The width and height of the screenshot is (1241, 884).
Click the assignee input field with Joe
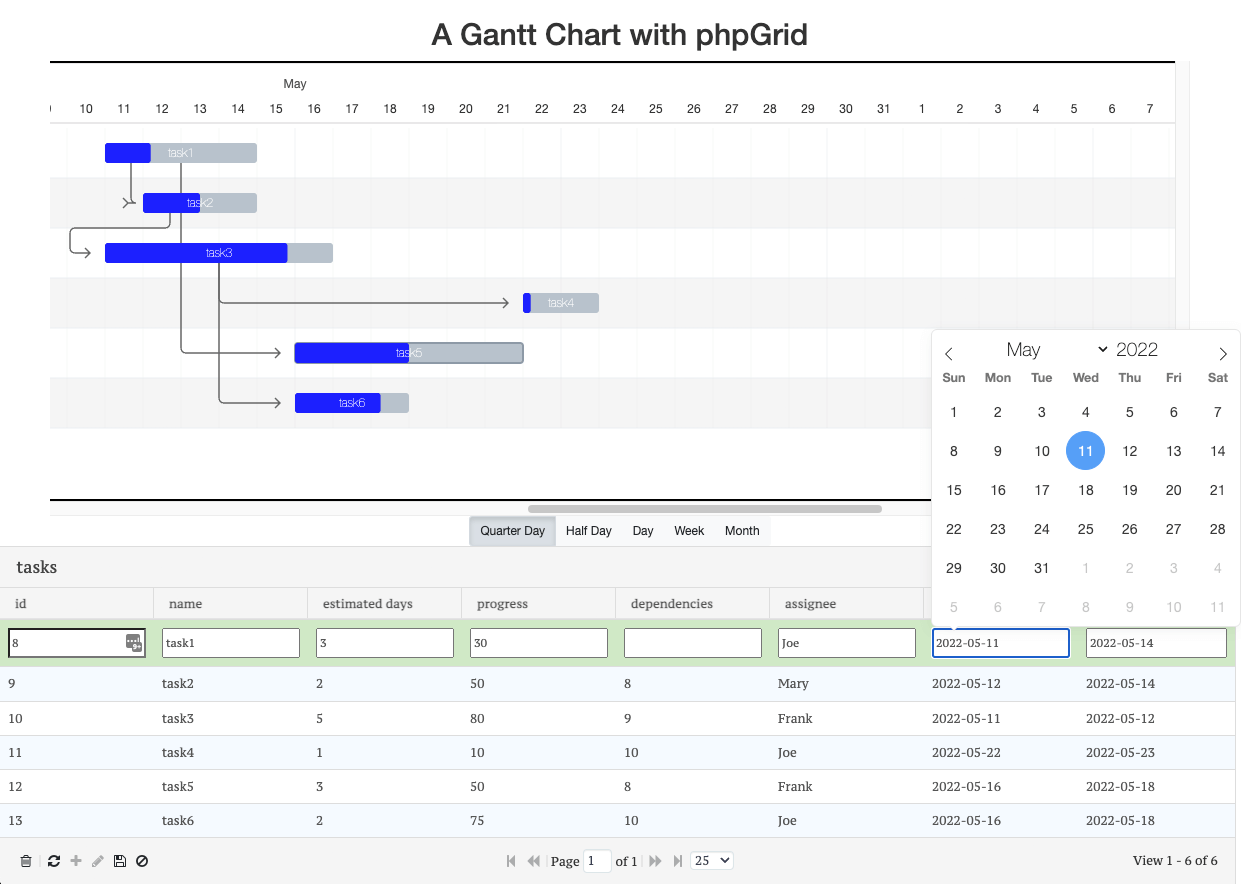click(846, 643)
